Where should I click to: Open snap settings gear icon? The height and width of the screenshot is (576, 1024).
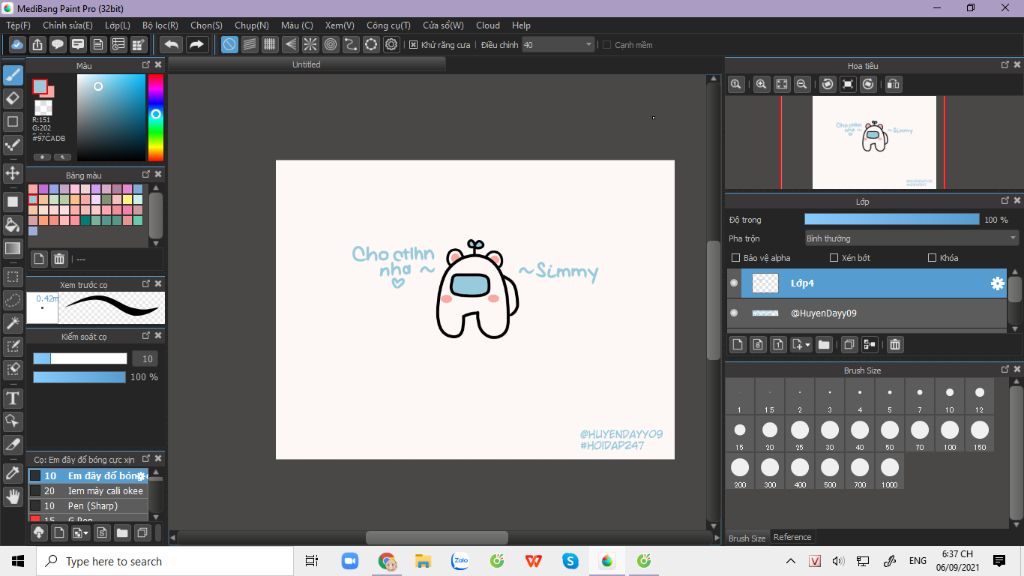[x=391, y=44]
